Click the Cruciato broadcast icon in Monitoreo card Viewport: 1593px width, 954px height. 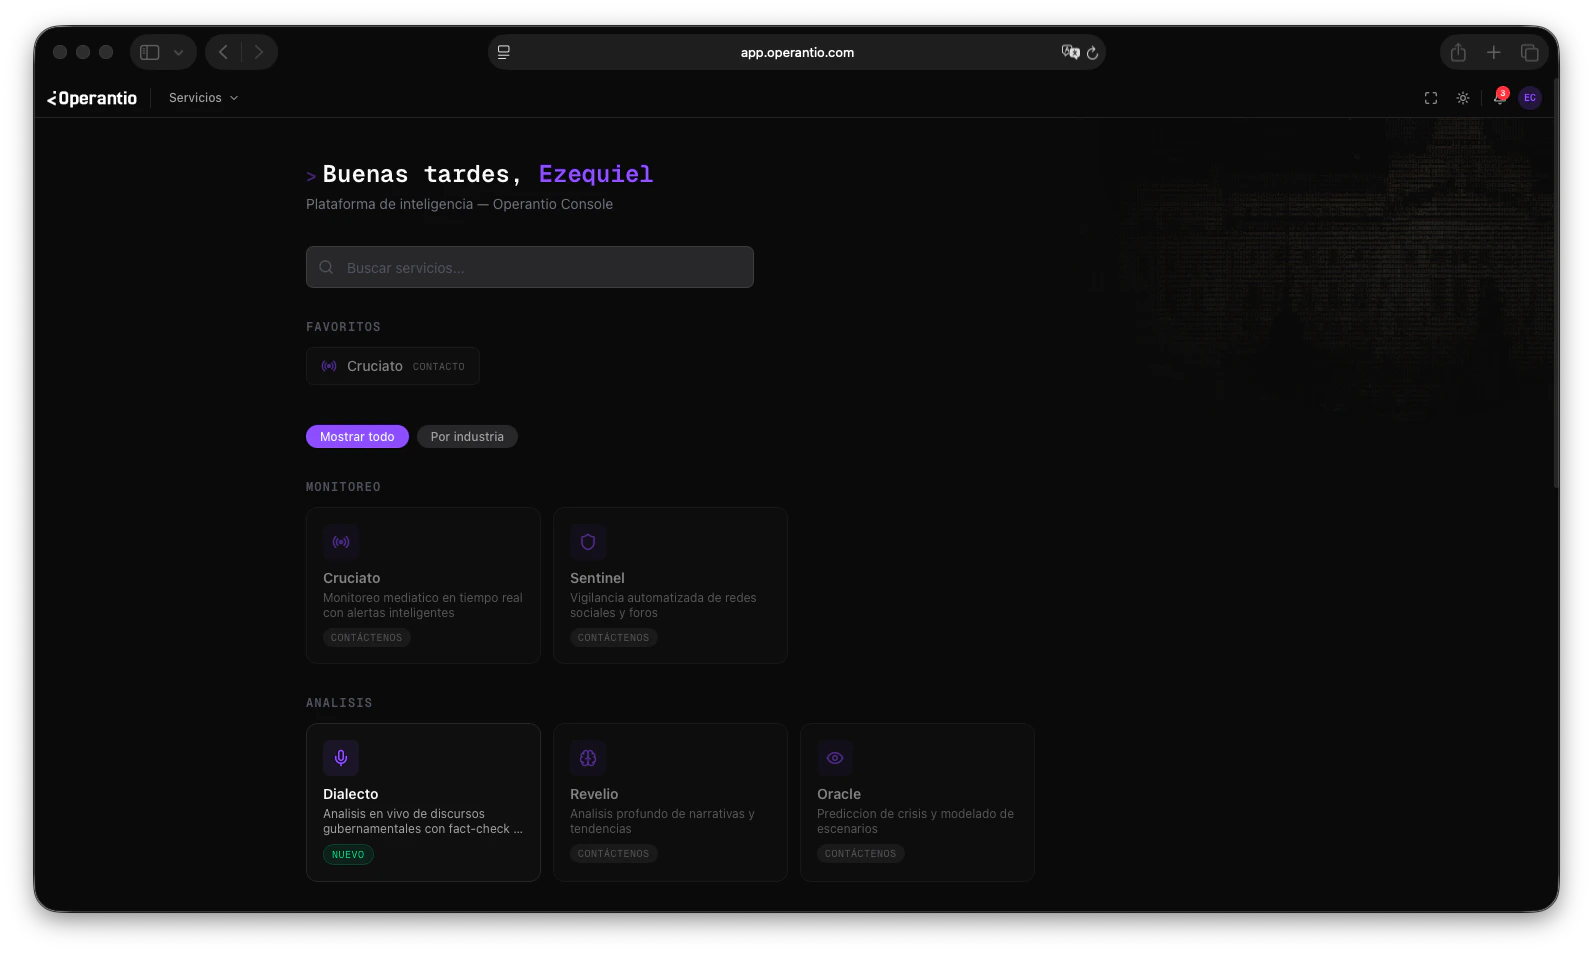[341, 542]
